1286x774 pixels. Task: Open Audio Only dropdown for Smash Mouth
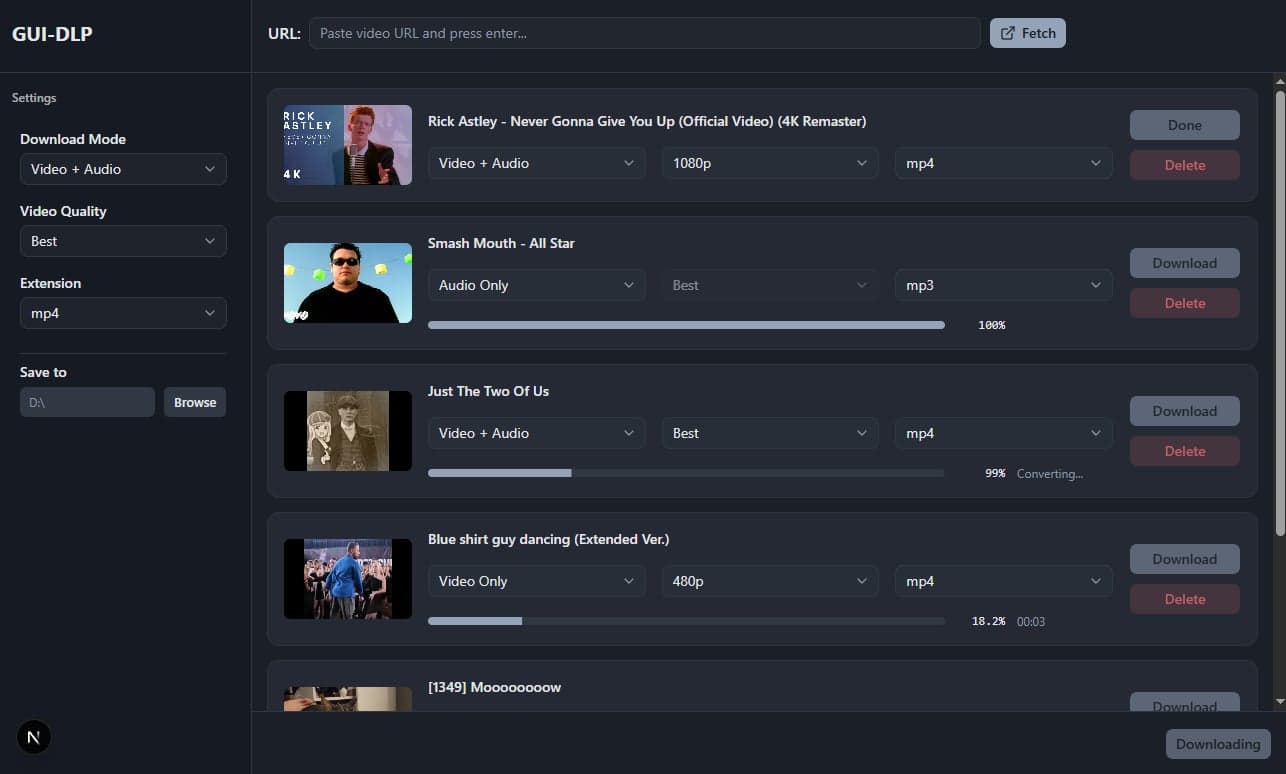537,285
